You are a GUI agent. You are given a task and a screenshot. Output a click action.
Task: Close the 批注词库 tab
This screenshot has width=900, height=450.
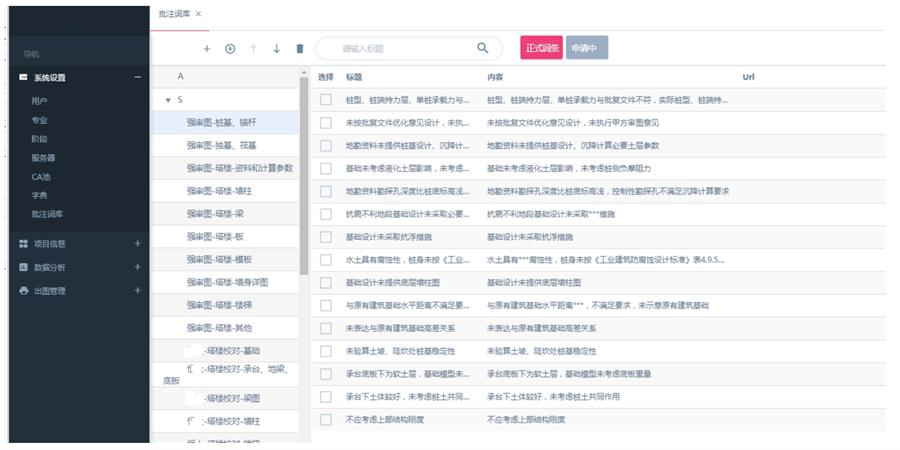pos(199,13)
